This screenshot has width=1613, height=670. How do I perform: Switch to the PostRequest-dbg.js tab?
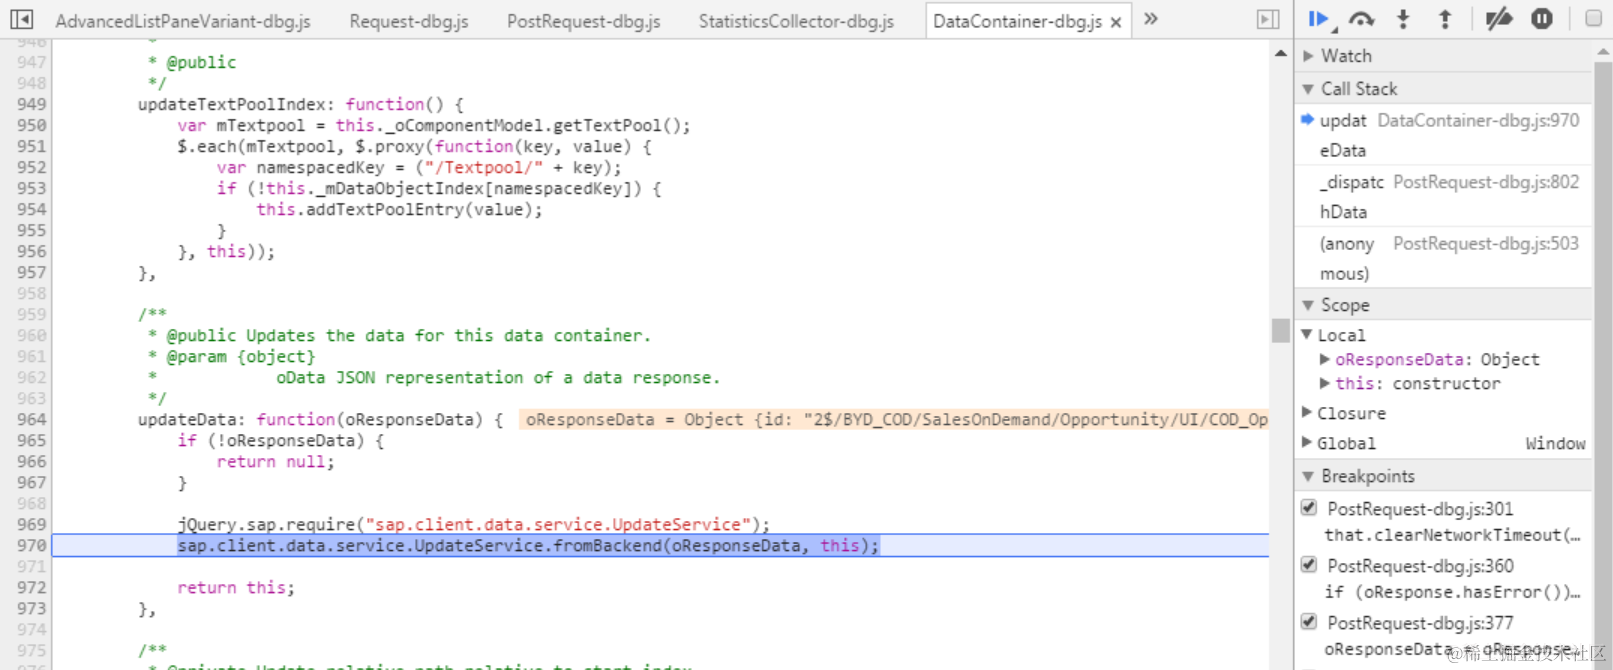pos(584,21)
